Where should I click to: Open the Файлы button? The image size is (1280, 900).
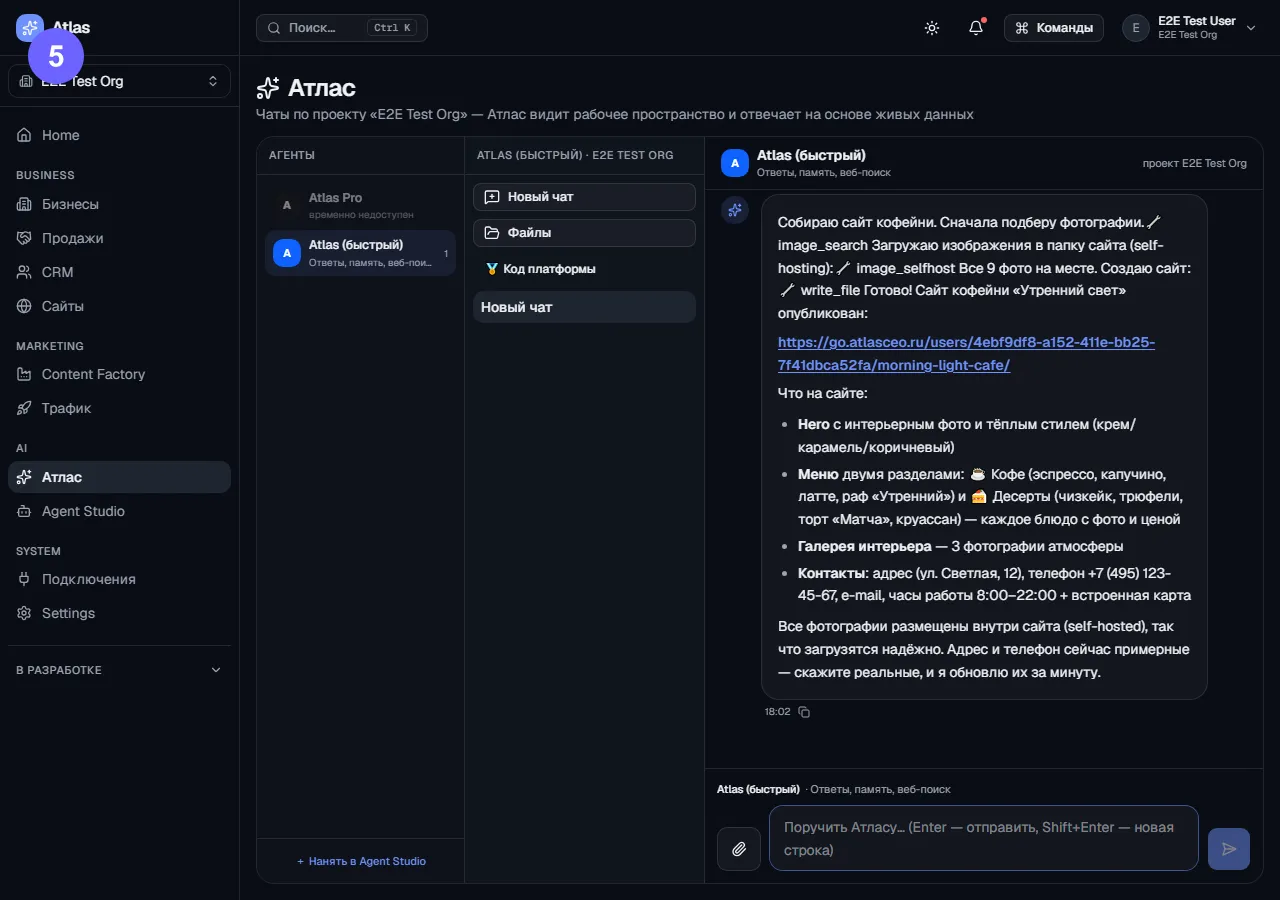584,233
